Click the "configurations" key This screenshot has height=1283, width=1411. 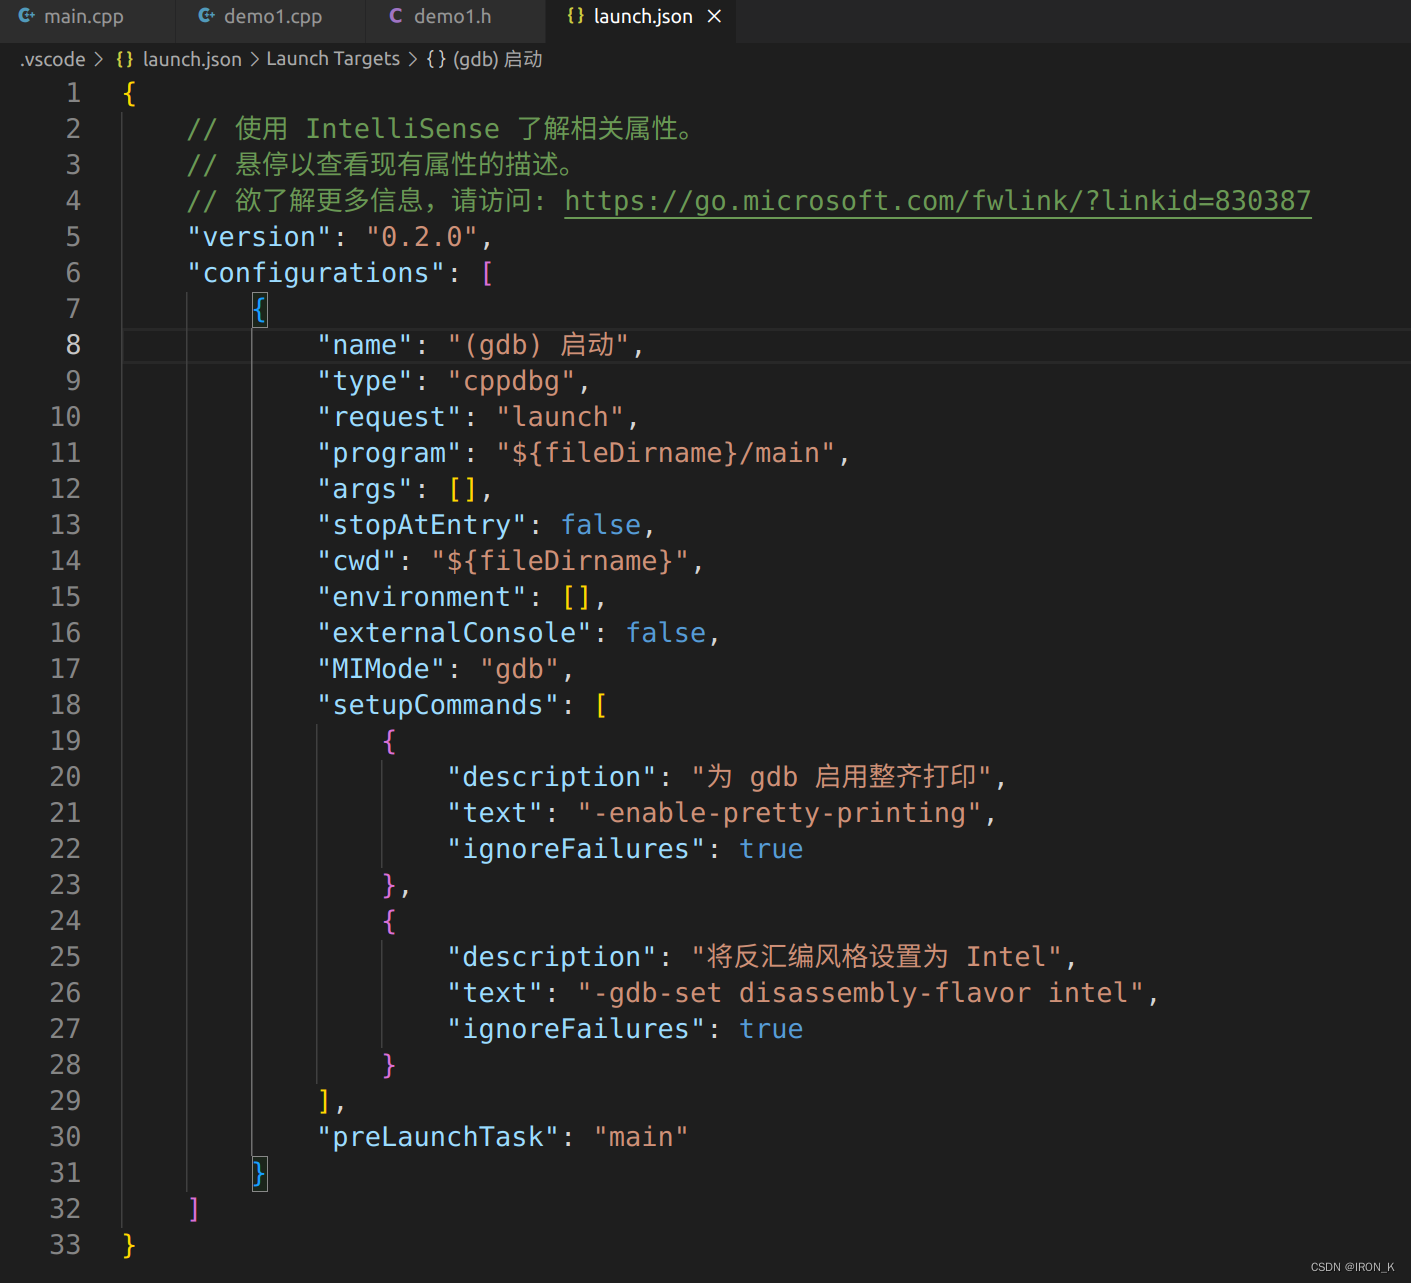pos(316,273)
